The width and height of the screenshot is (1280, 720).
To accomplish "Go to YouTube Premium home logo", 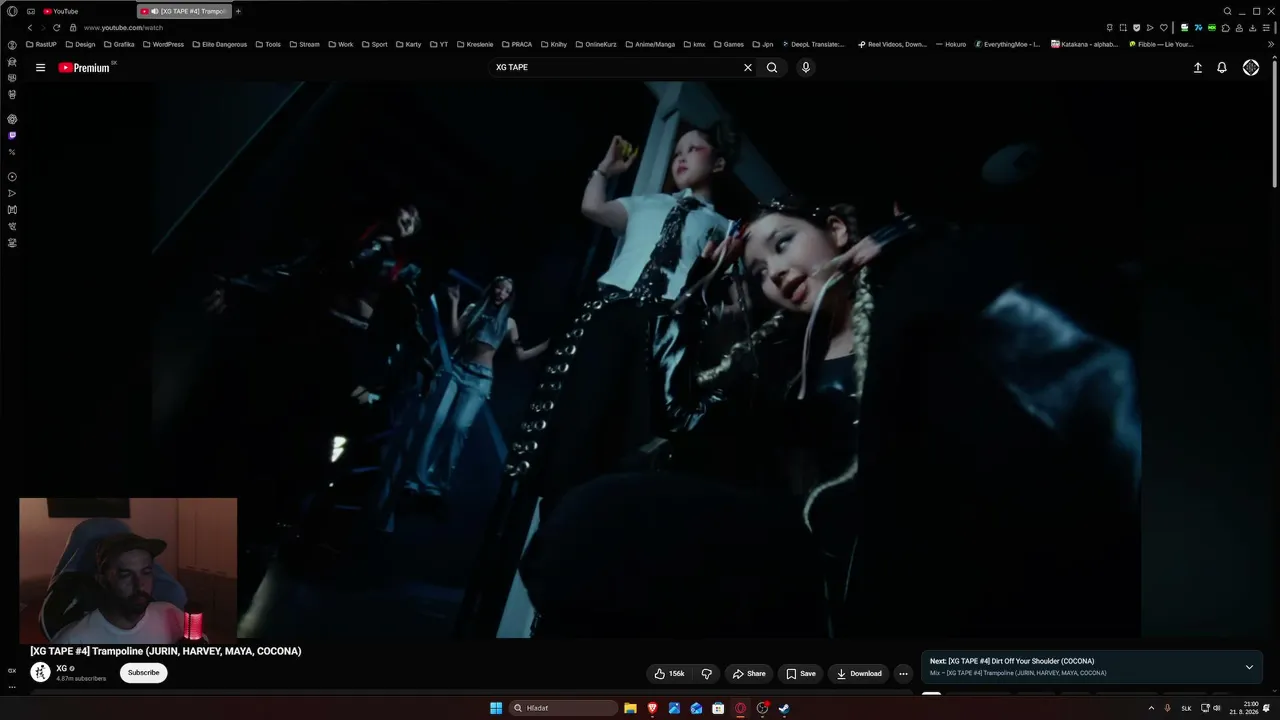I will tap(84, 68).
